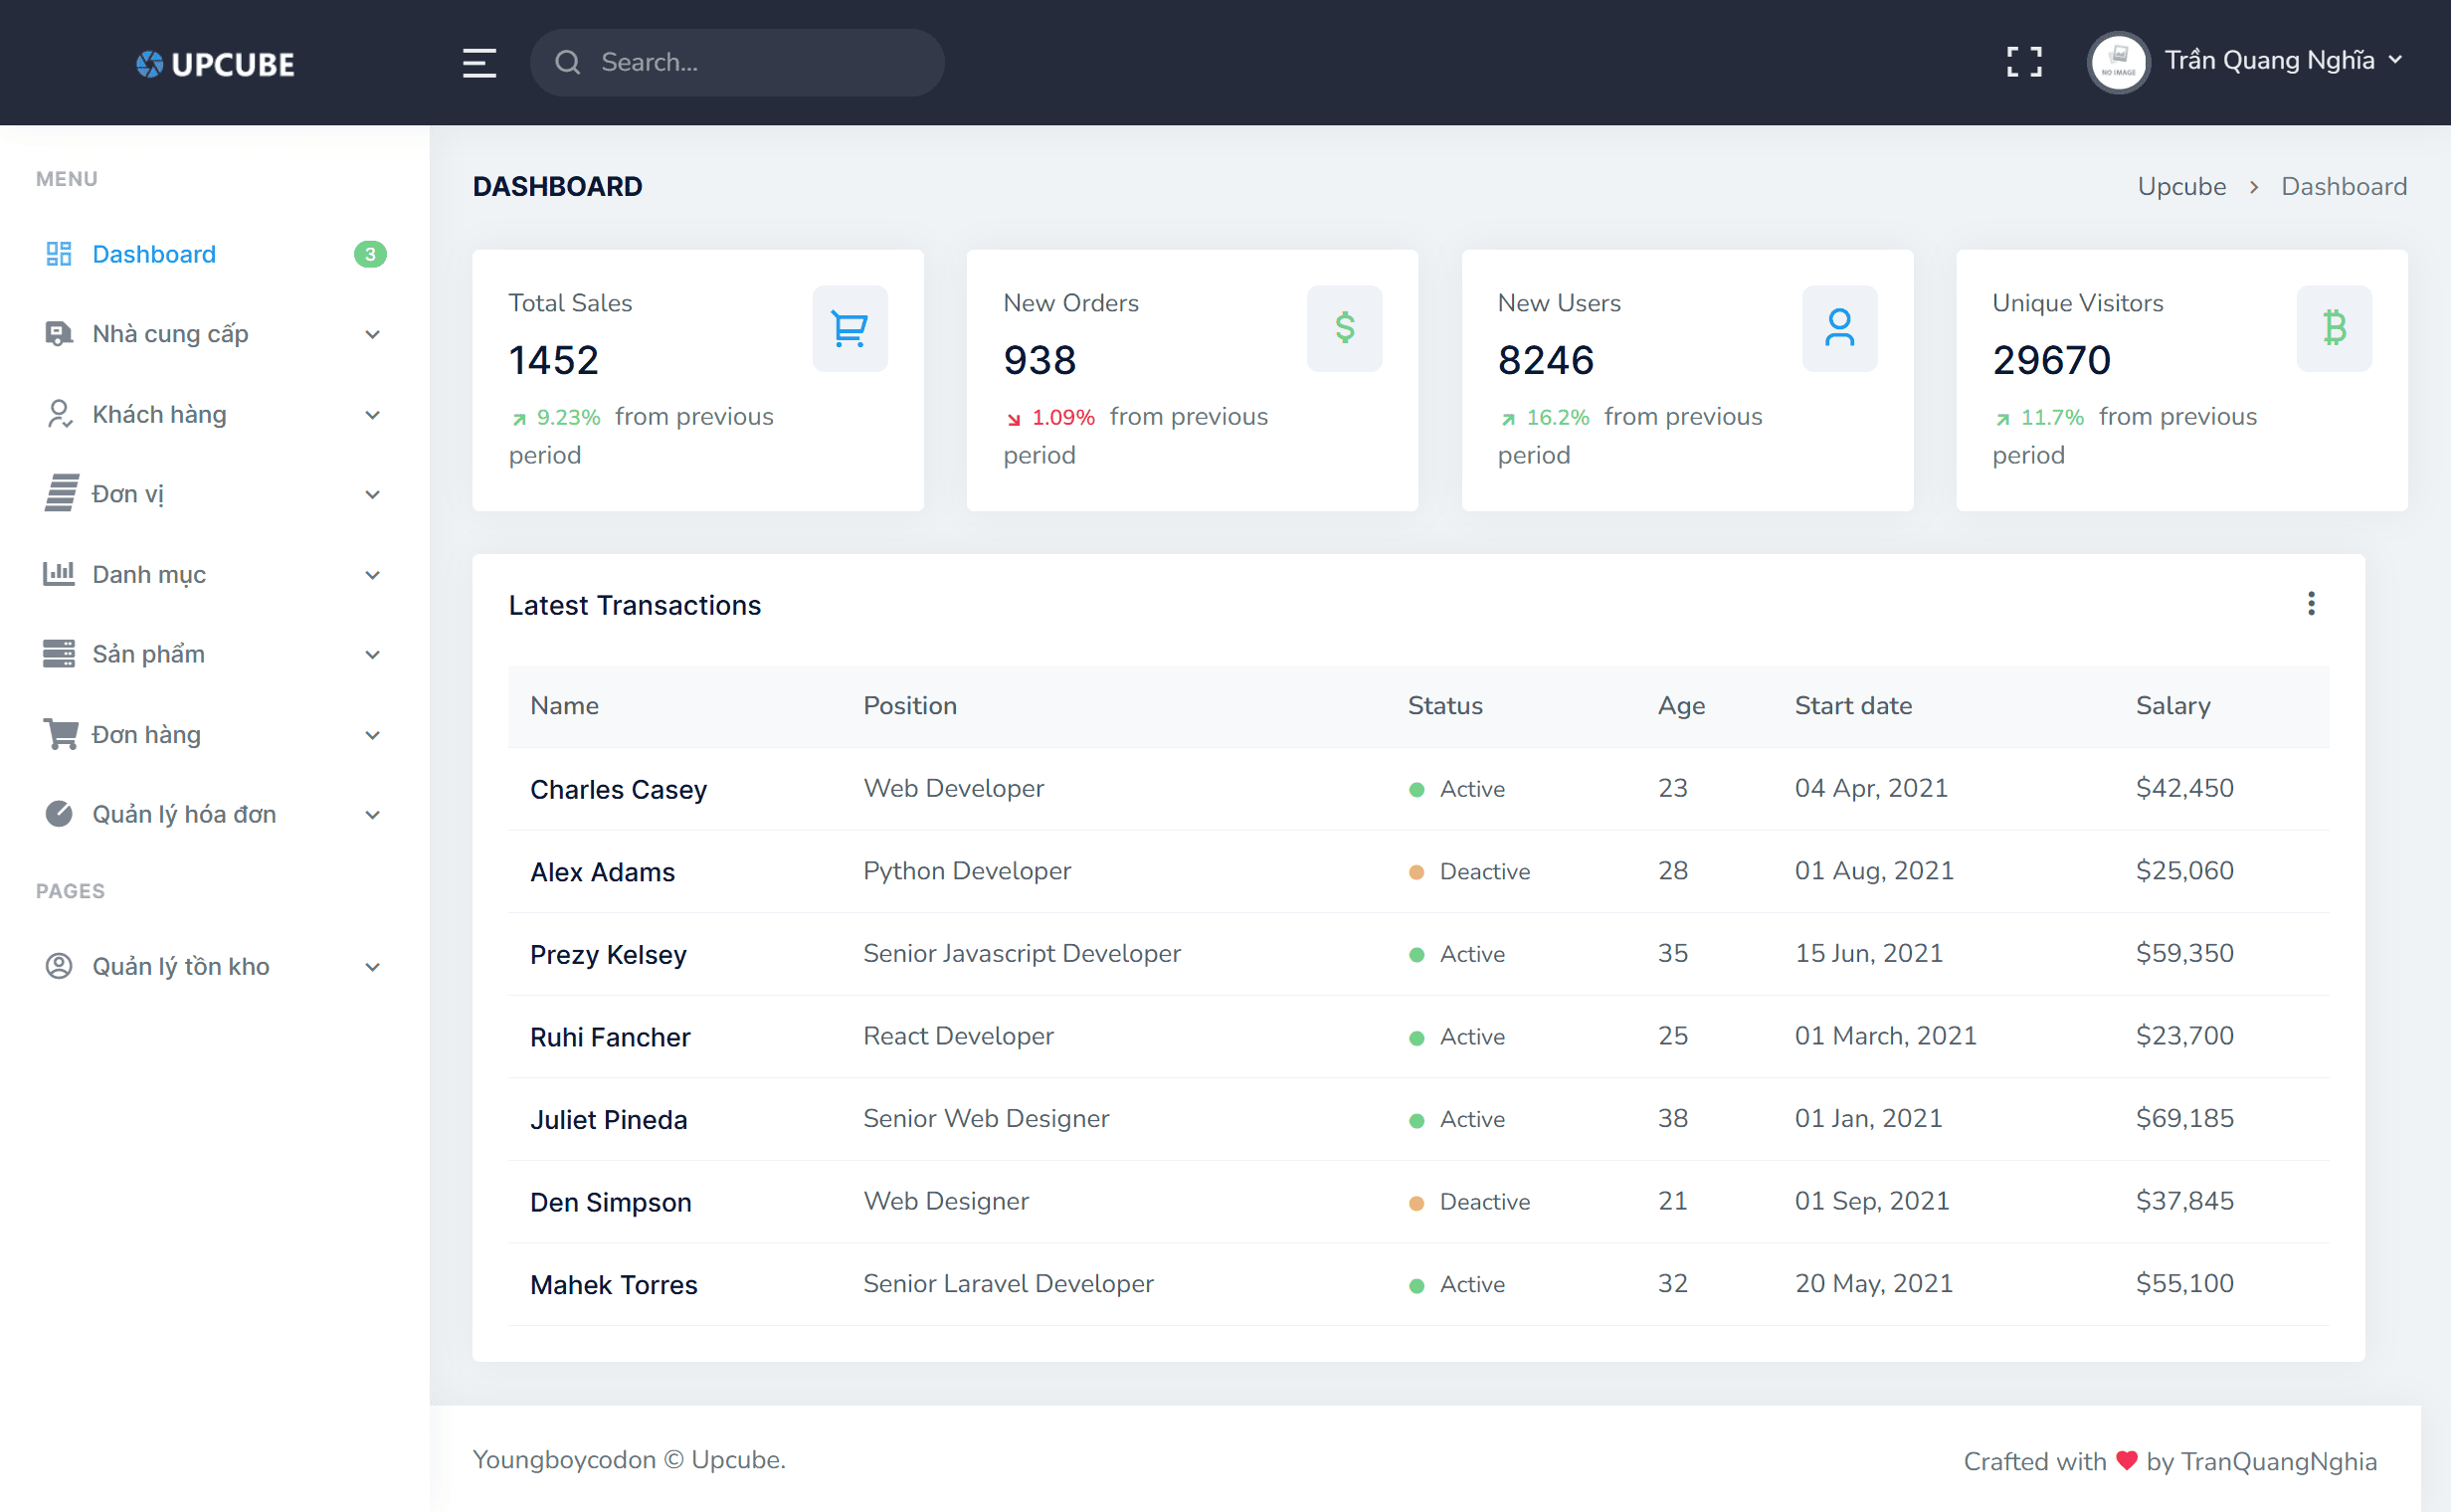Screen dimensions: 2451x1512
Task: Click the Sản phẩm server icon
Action: tap(59, 654)
